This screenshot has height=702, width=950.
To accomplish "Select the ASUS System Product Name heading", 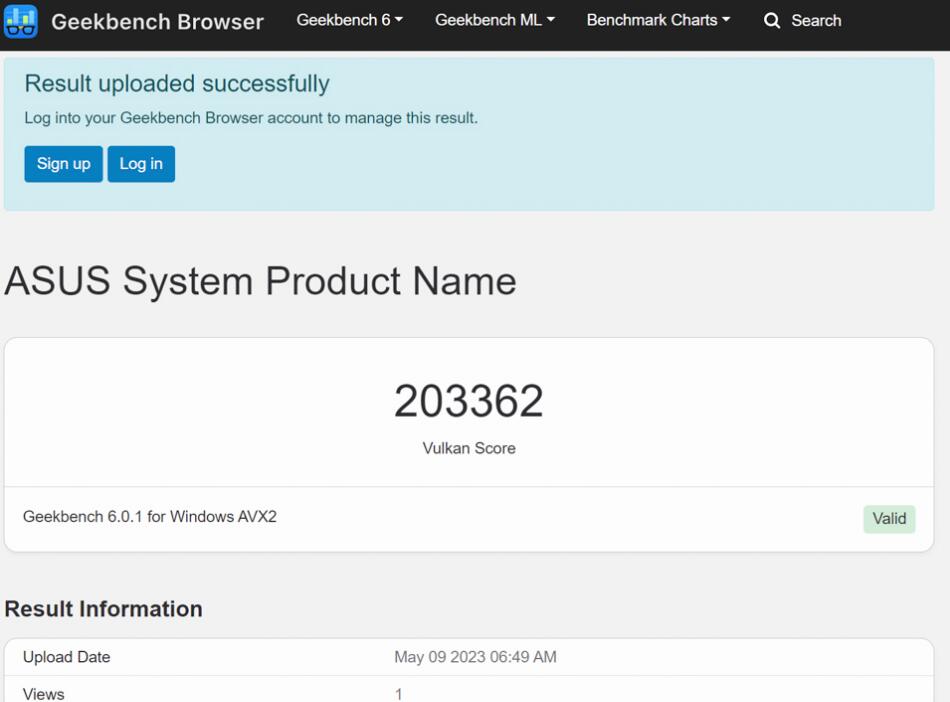I will point(260,281).
